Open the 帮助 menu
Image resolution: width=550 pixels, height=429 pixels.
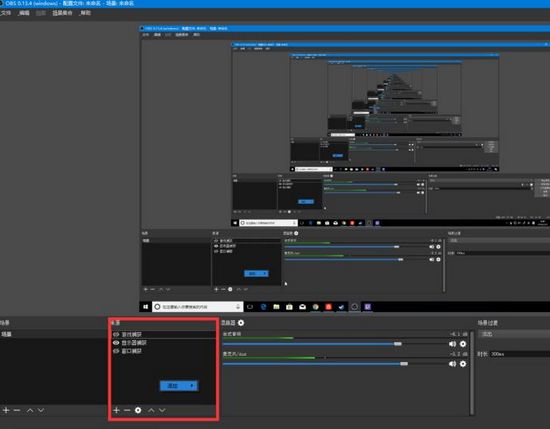pos(85,13)
